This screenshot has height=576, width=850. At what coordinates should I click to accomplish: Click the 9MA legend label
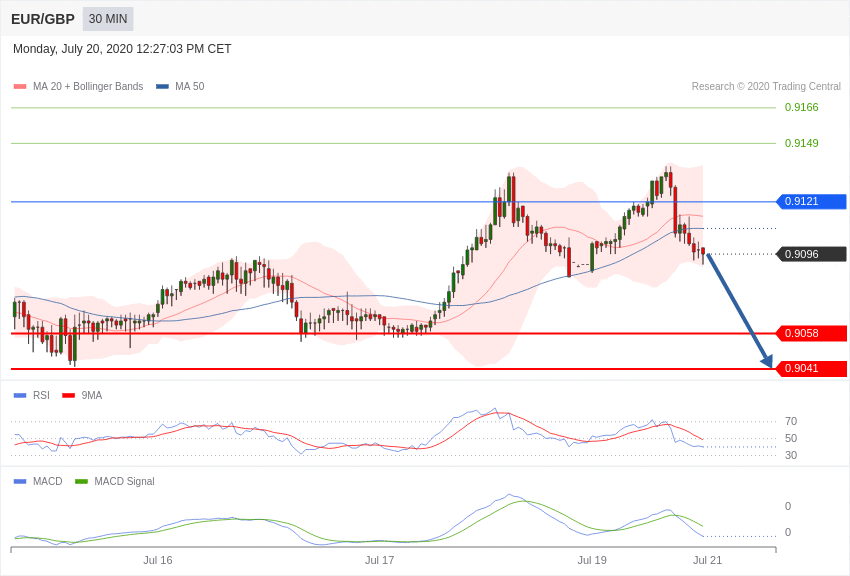92,396
